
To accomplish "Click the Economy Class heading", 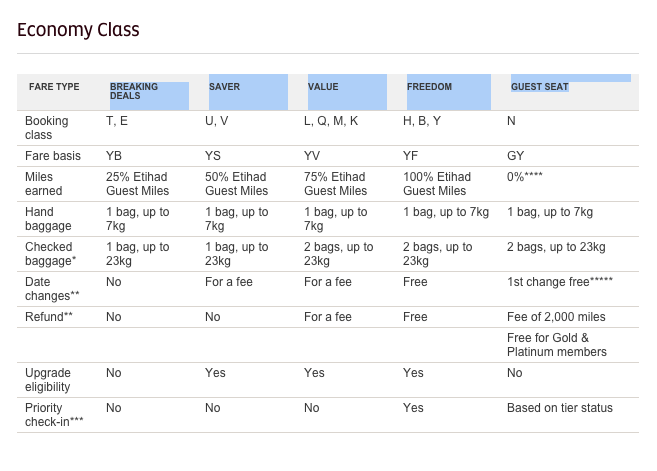I will [78, 29].
